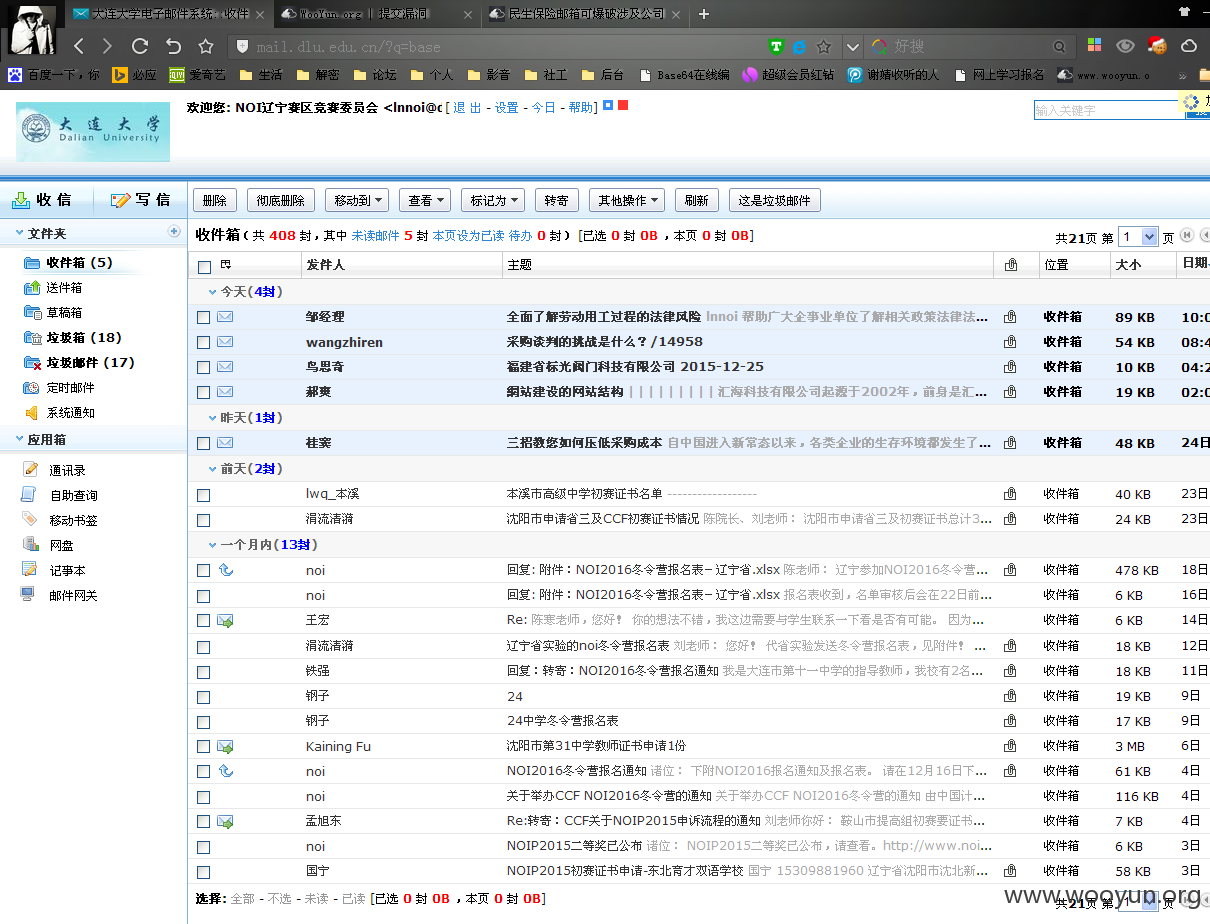
Task: Collapse the 今天(4封) group
Action: click(x=212, y=292)
